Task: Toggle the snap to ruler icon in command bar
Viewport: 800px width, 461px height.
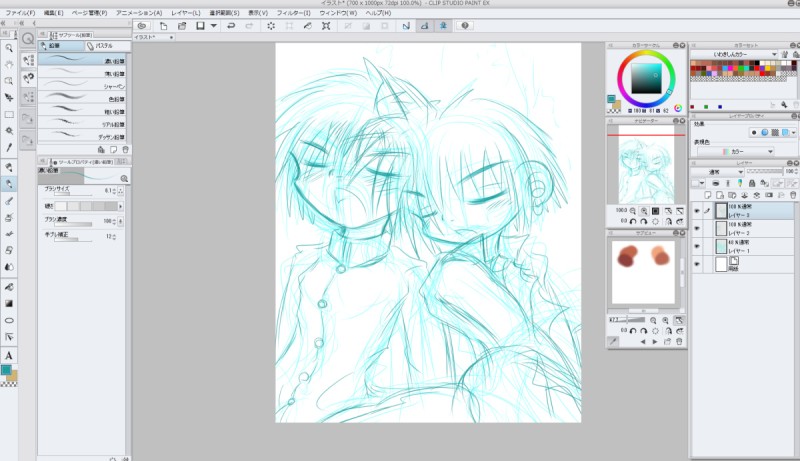Action: [406, 25]
